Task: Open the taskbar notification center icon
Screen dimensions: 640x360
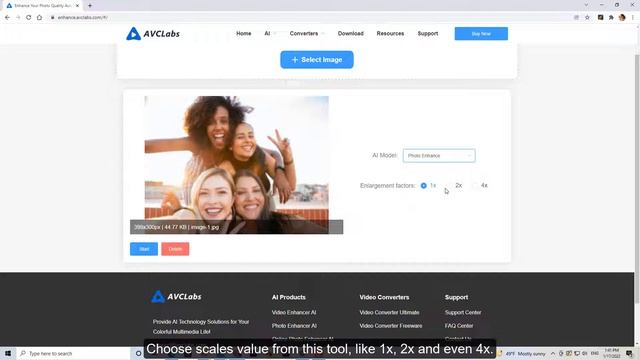Action: click(629, 353)
